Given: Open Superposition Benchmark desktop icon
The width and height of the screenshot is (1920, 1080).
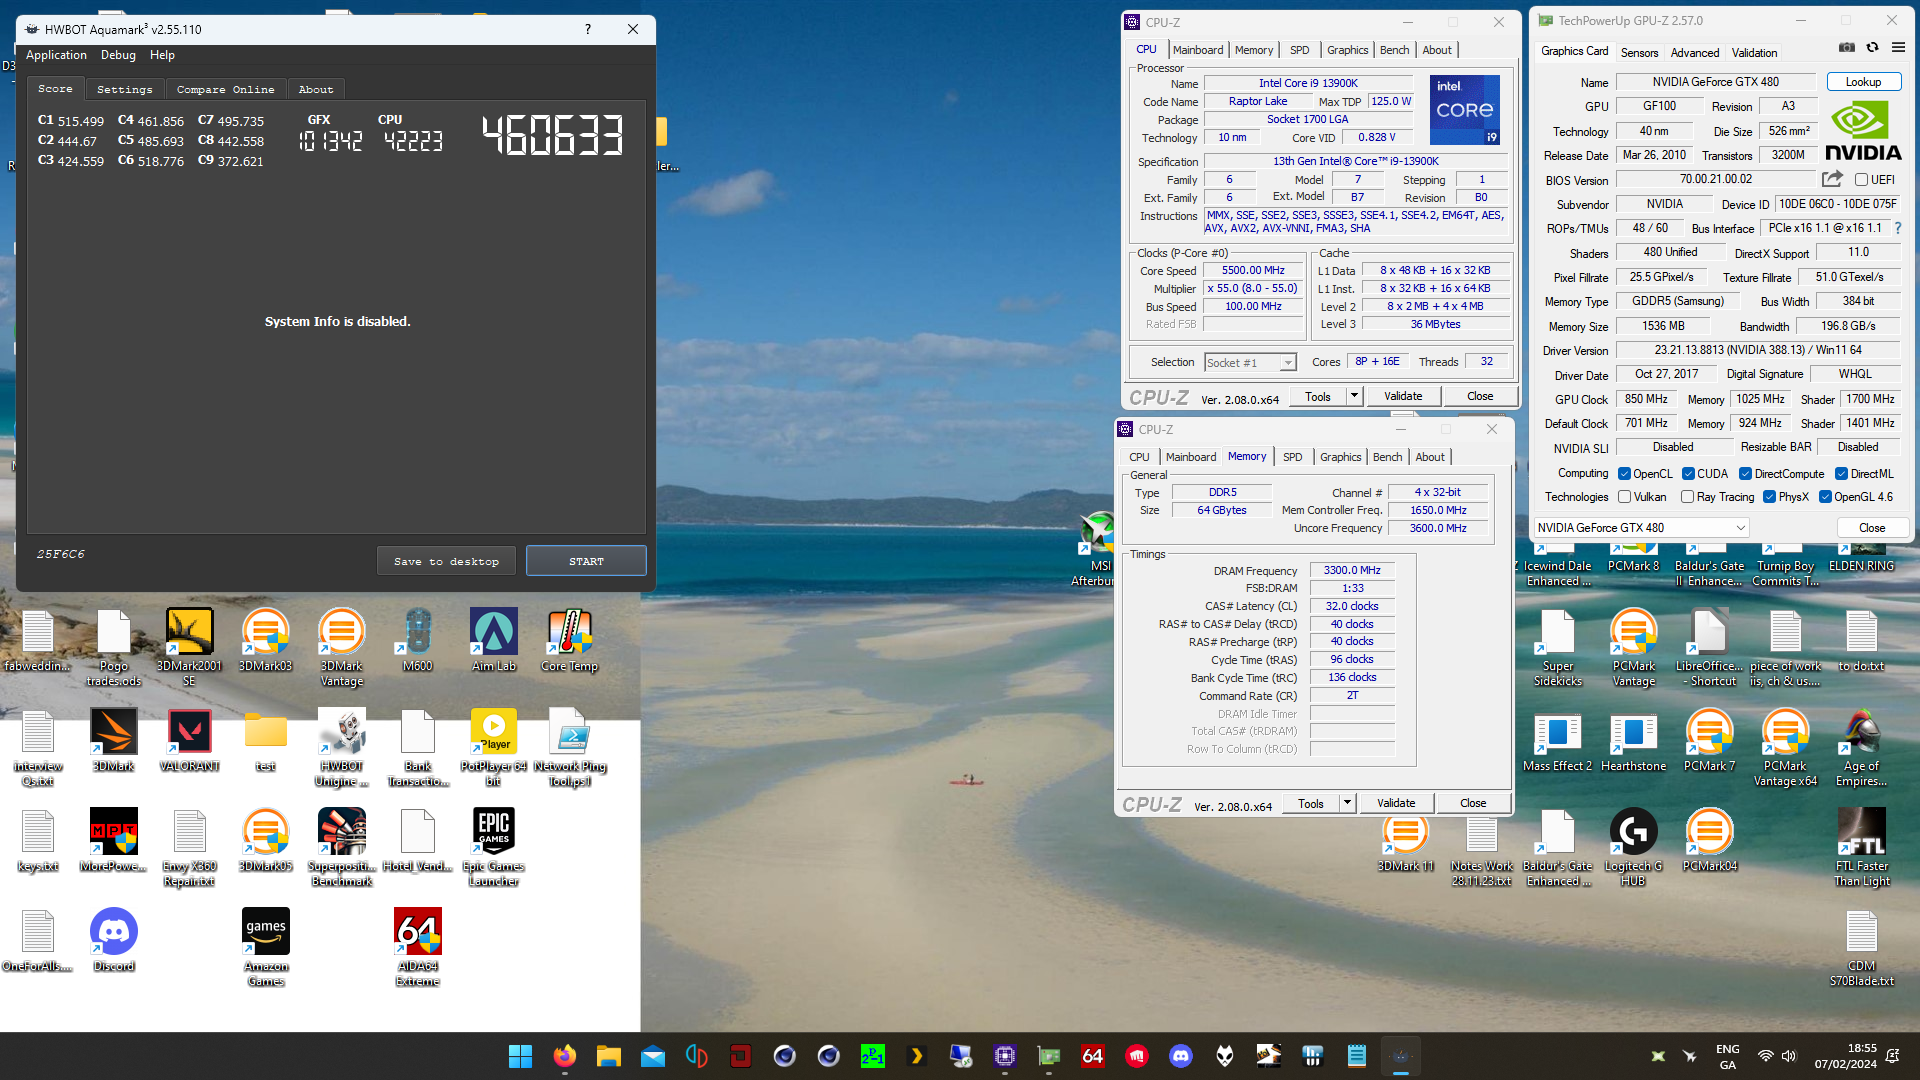Looking at the screenshot, I should point(342,846).
